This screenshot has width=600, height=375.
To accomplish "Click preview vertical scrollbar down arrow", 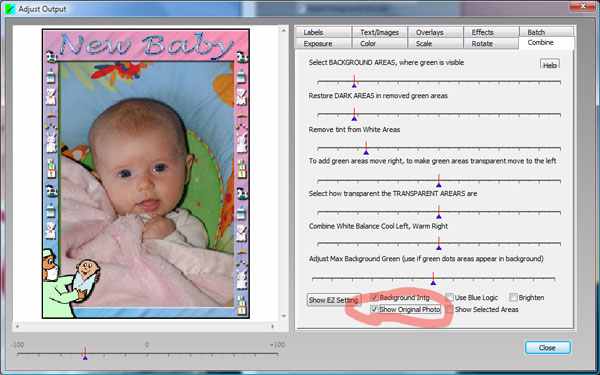I will 284,316.
